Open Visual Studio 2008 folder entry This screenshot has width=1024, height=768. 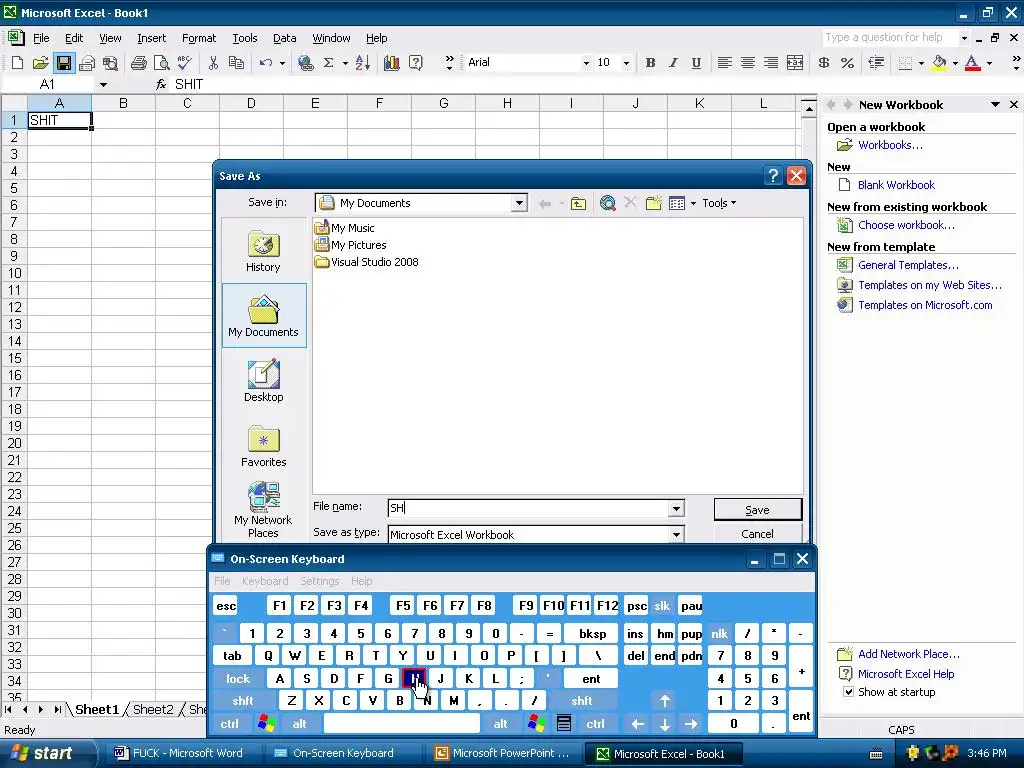coord(366,262)
